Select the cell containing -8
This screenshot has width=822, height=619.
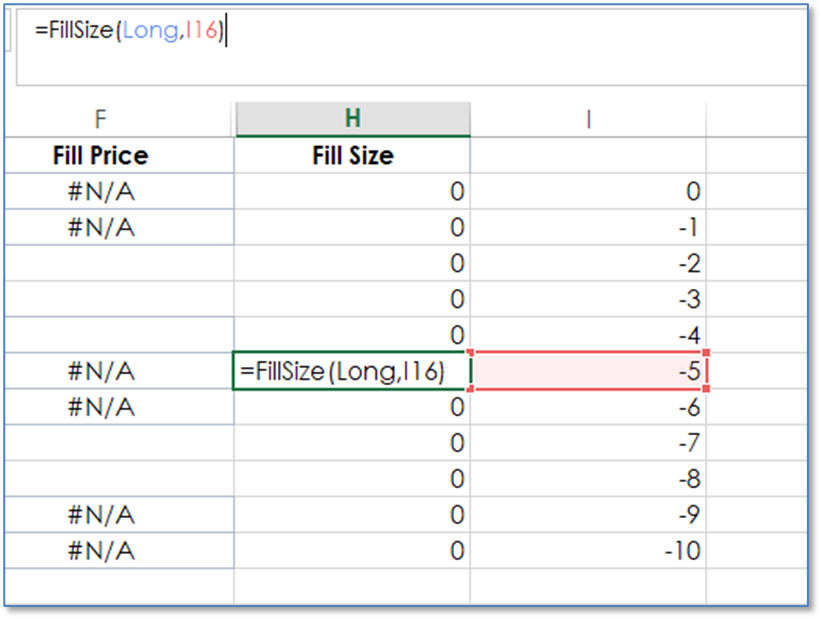588,479
